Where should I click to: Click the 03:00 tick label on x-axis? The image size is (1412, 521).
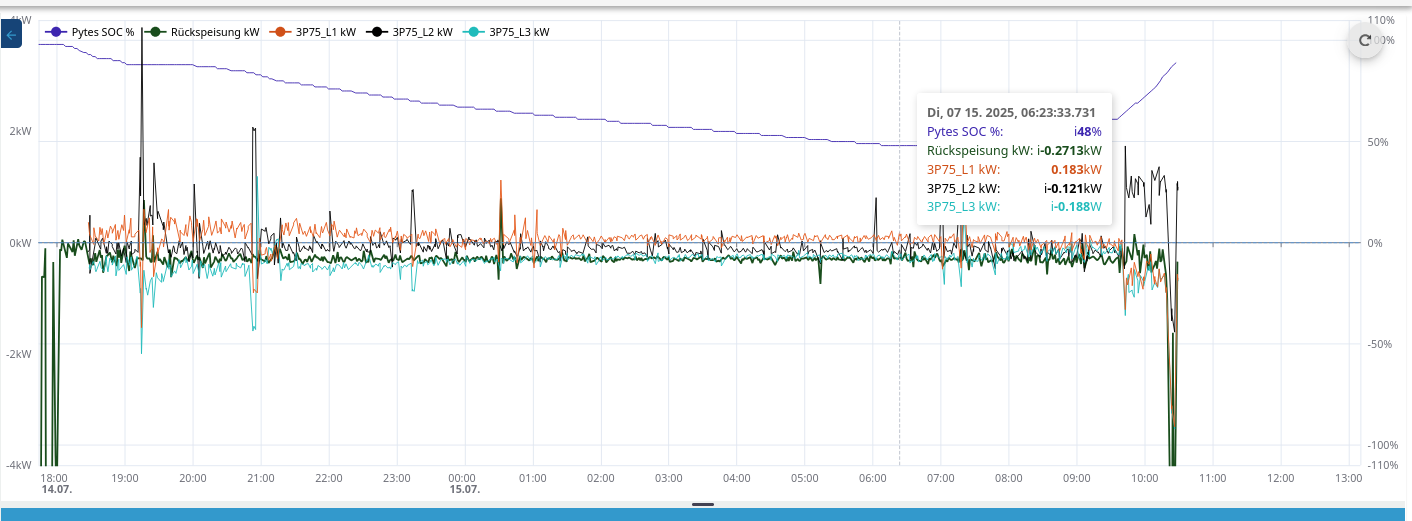tap(668, 478)
